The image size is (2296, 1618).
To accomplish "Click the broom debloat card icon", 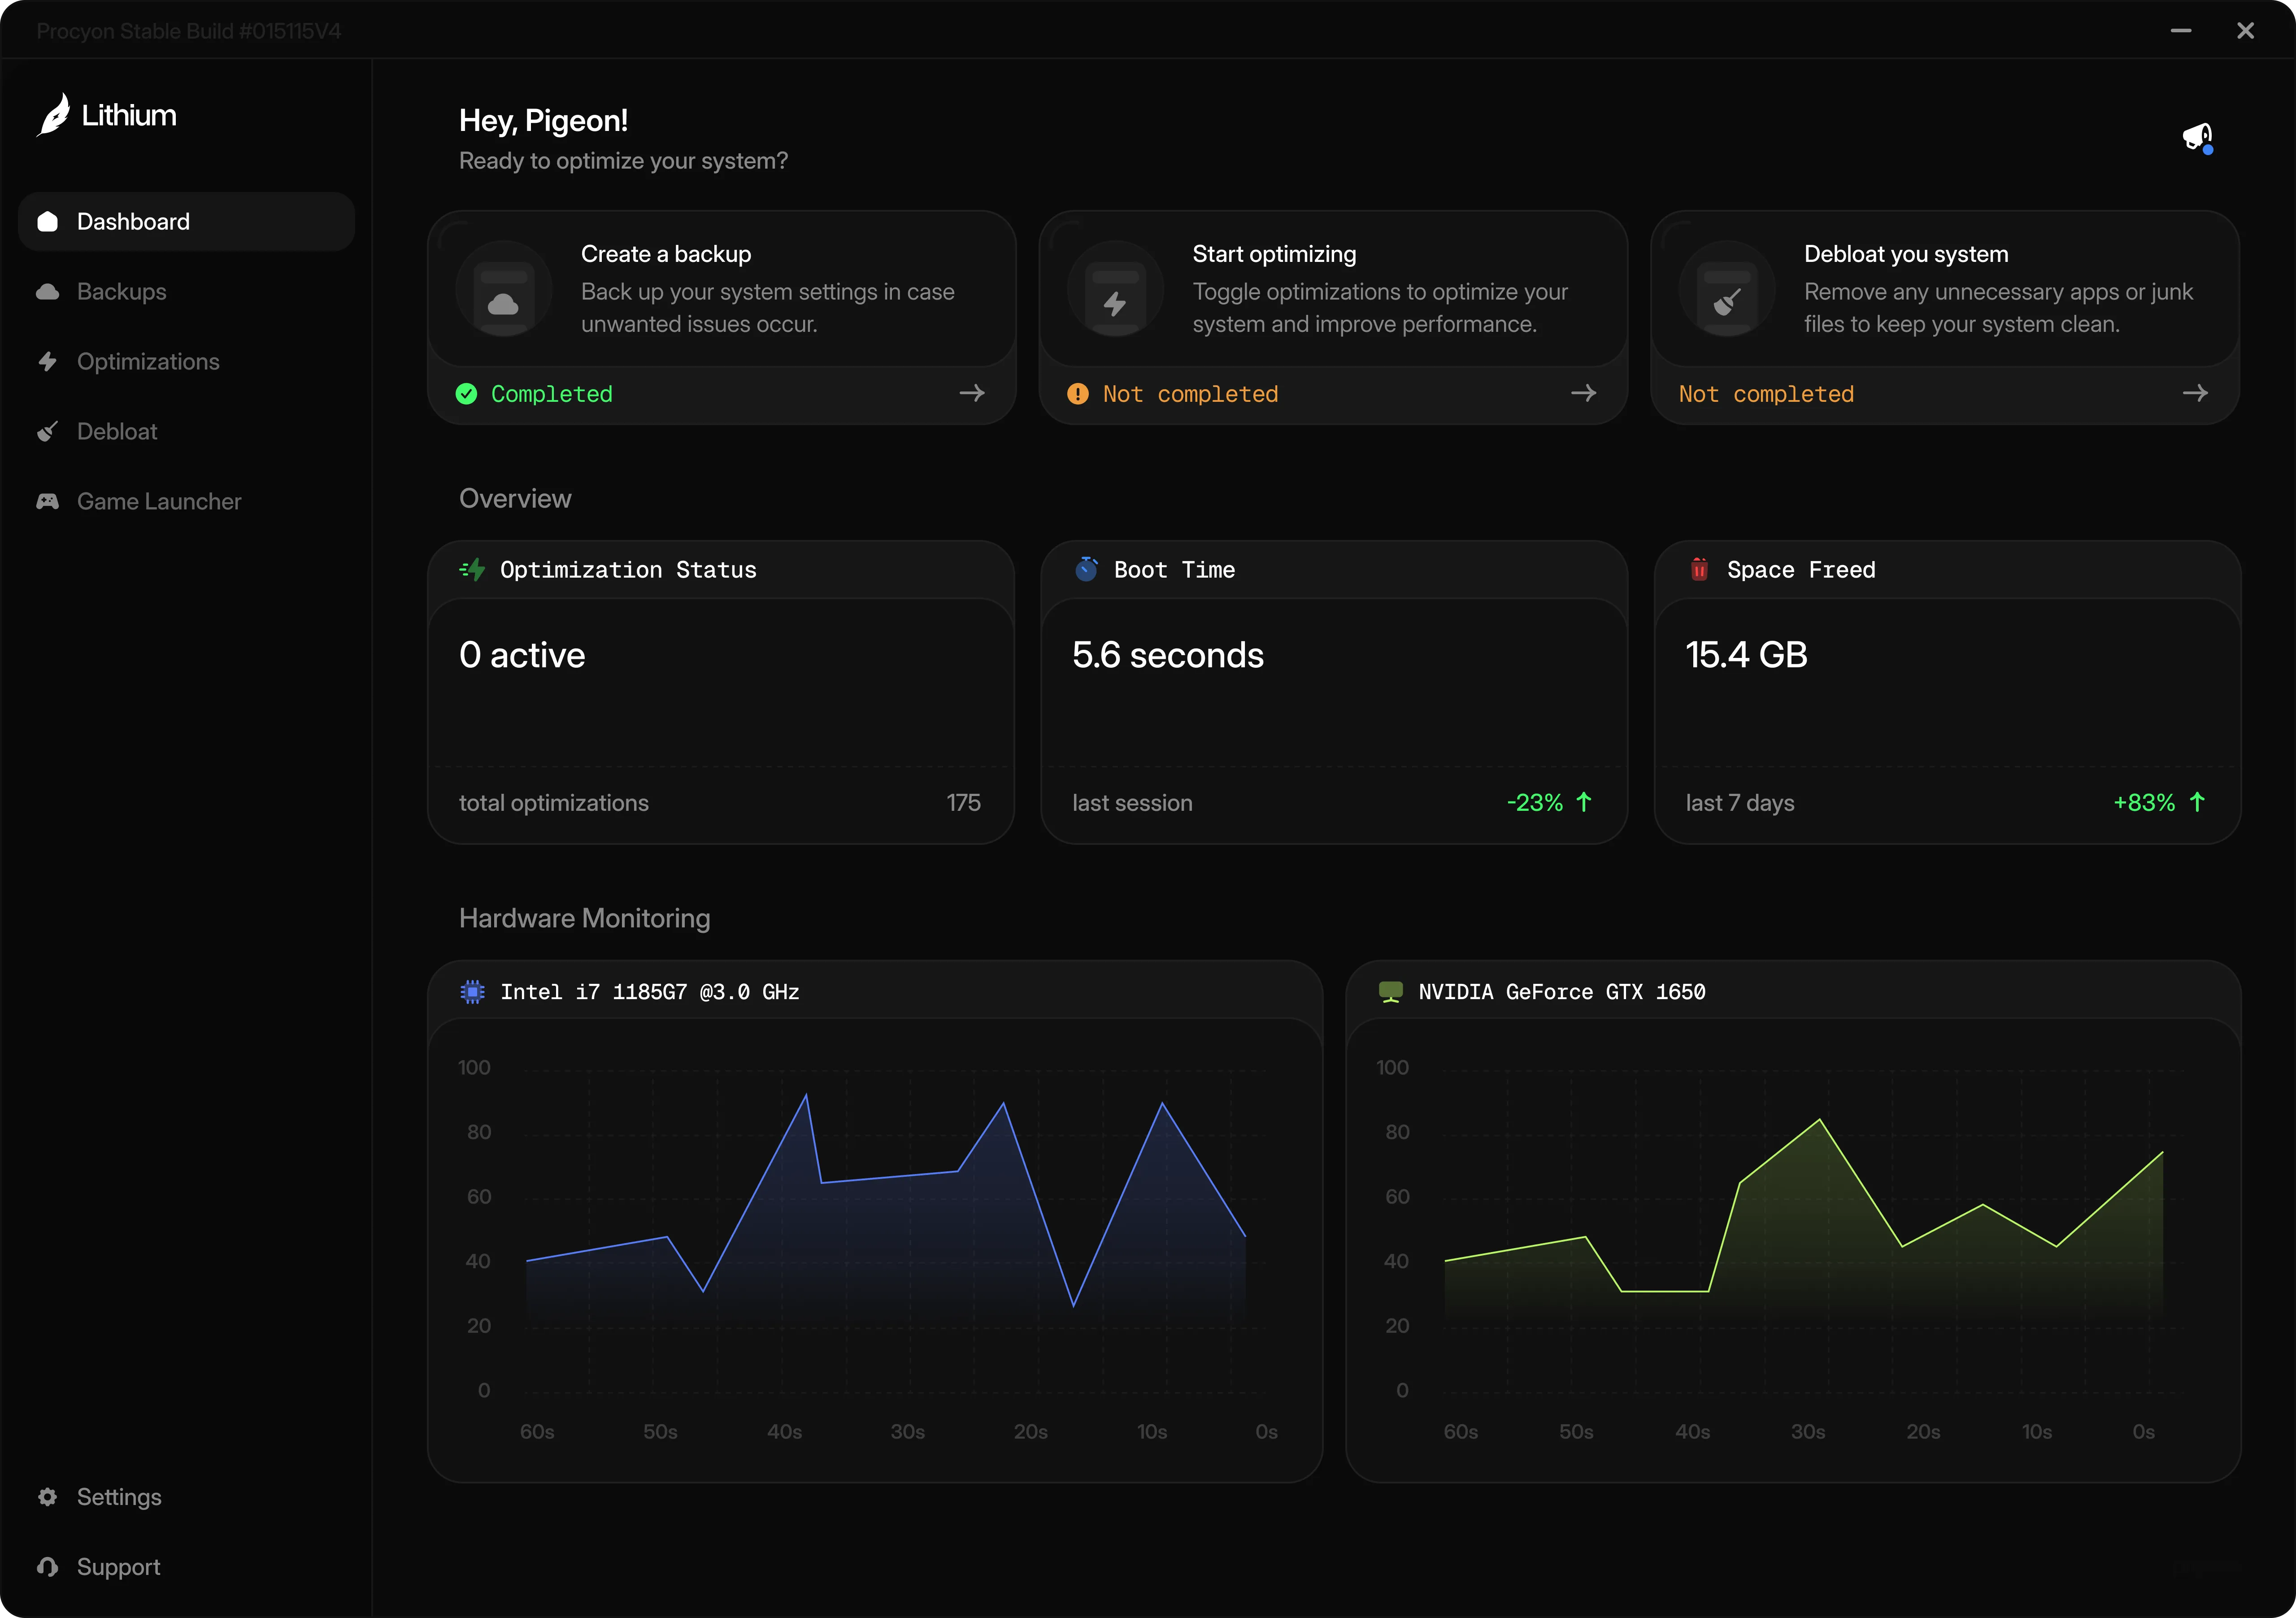I will [x=1727, y=290].
